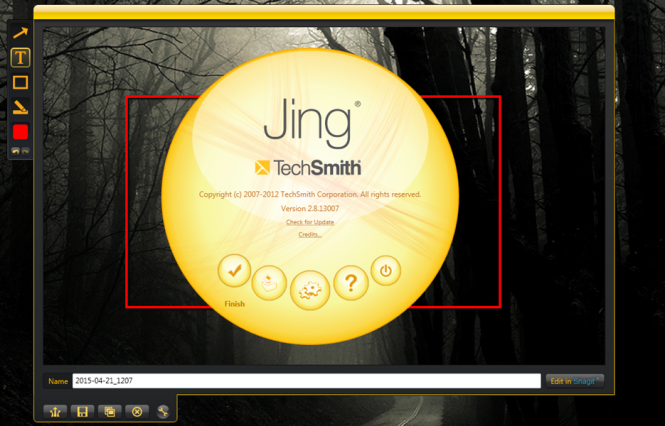665x426 pixels.
Task: Open the Preferences gears icon
Action: [310, 291]
